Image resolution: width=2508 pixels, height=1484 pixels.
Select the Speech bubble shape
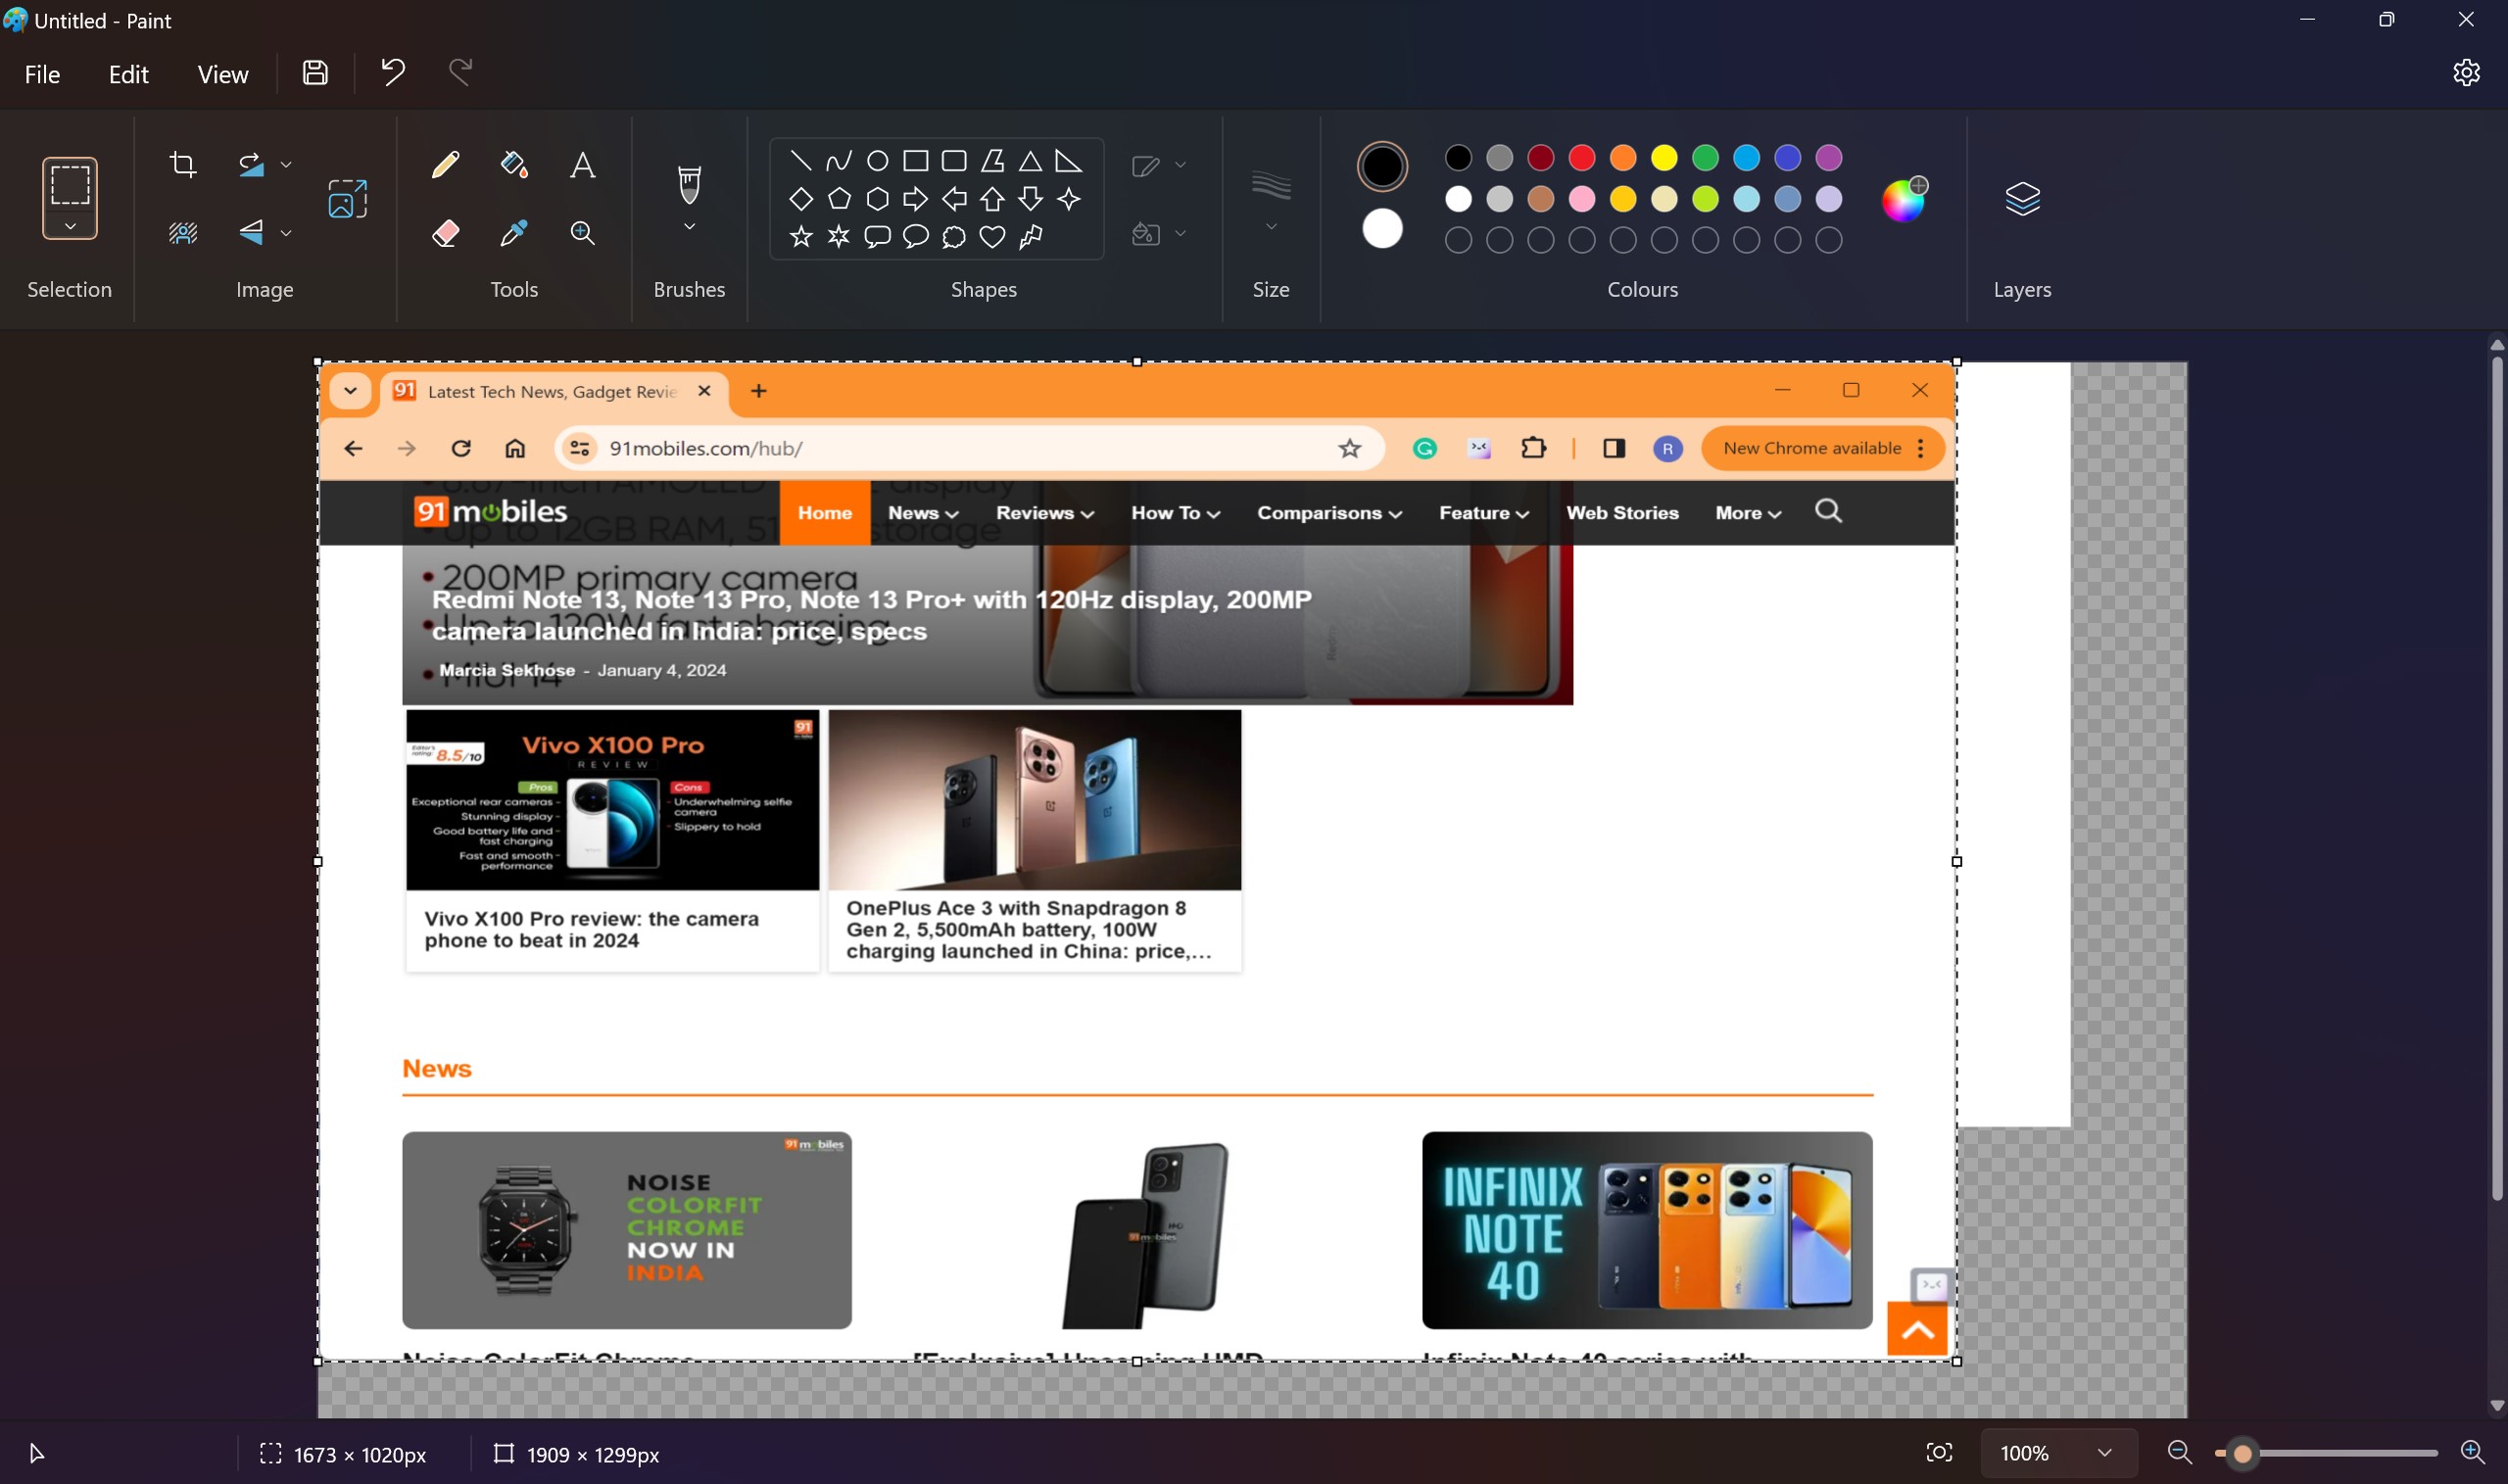(877, 237)
